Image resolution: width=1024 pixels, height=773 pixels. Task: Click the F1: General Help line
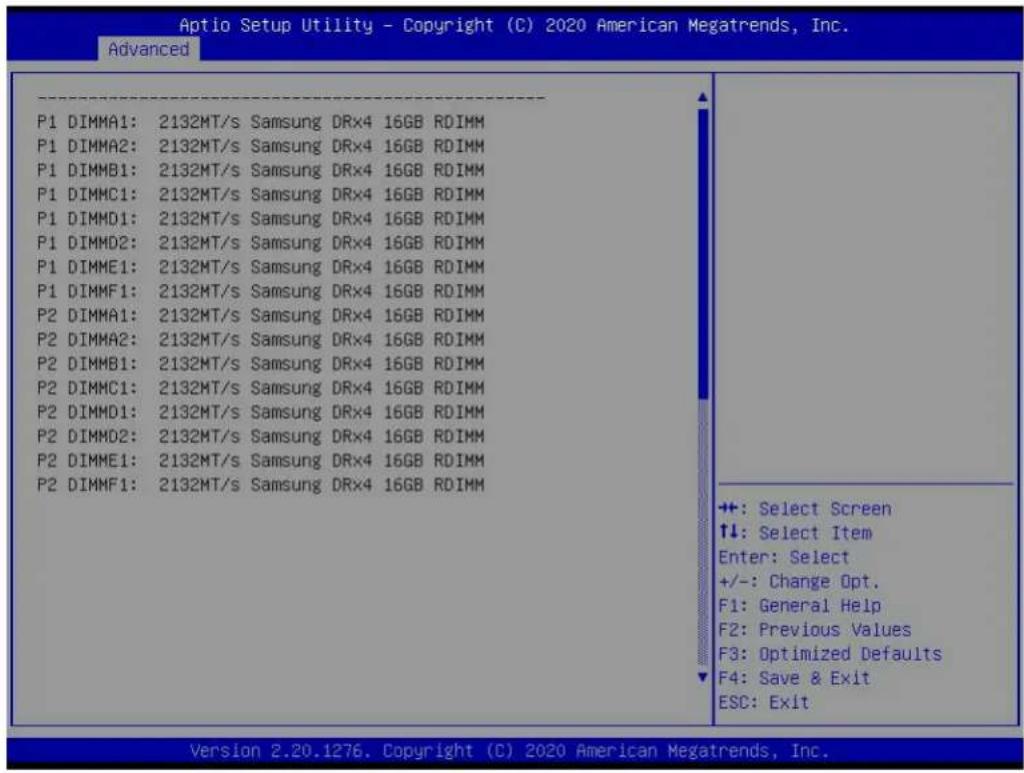[x=799, y=605]
